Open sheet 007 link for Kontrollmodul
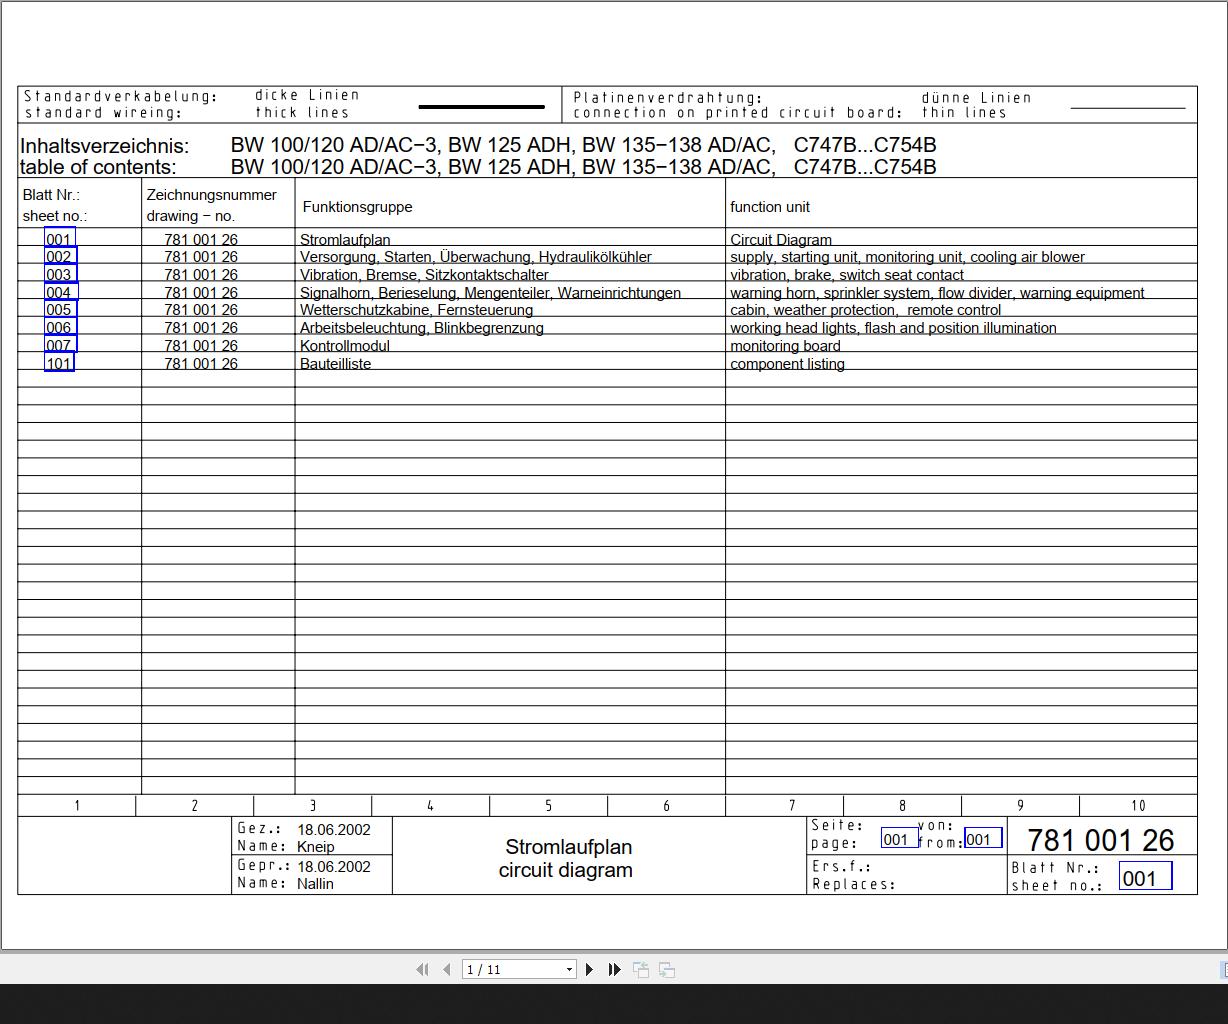The height and width of the screenshot is (1024, 1228). (x=60, y=345)
